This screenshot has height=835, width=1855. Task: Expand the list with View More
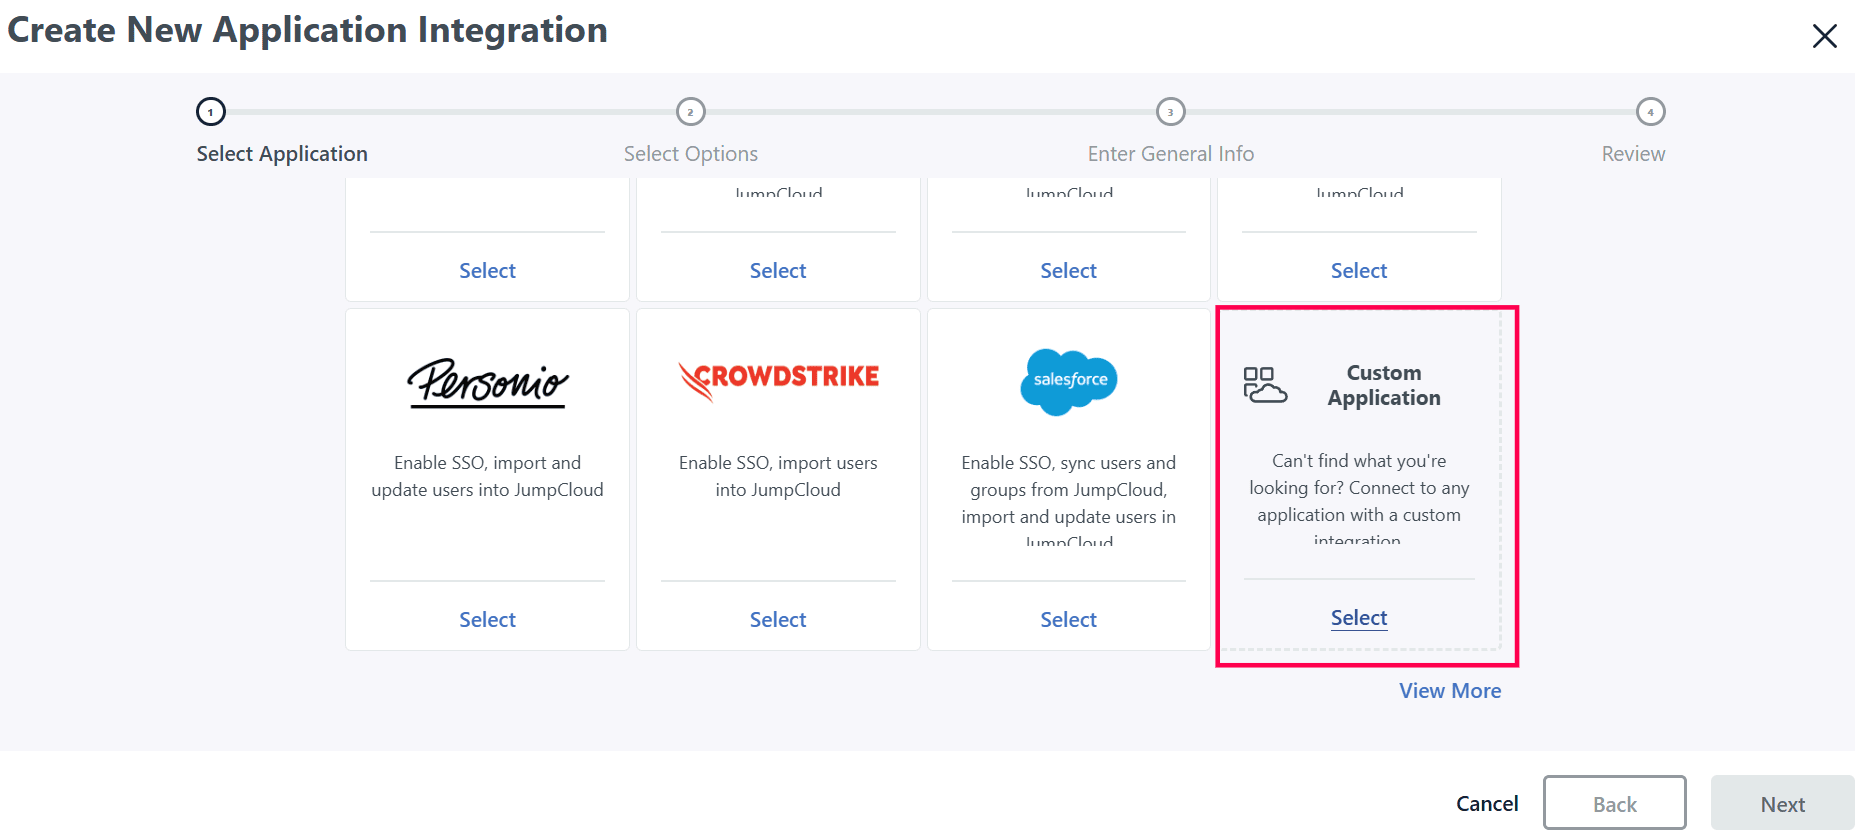pos(1450,691)
